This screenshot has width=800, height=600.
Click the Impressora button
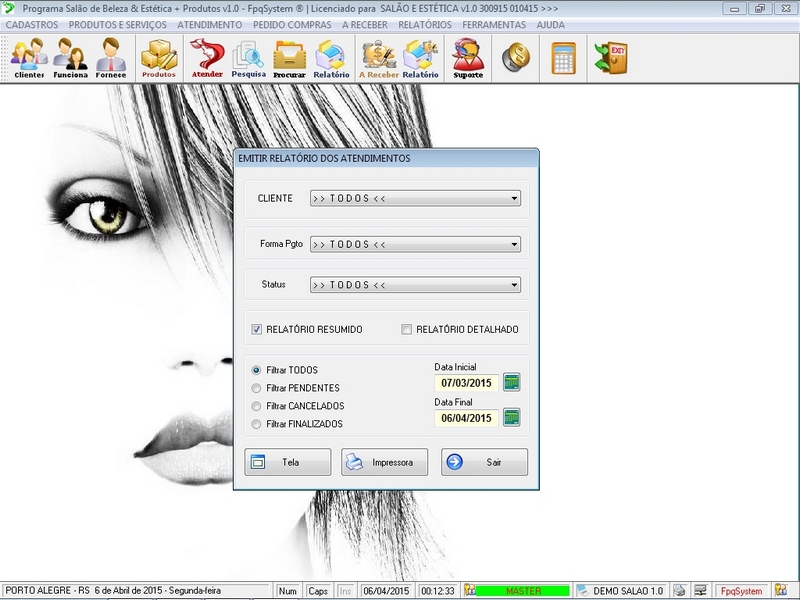(x=385, y=462)
